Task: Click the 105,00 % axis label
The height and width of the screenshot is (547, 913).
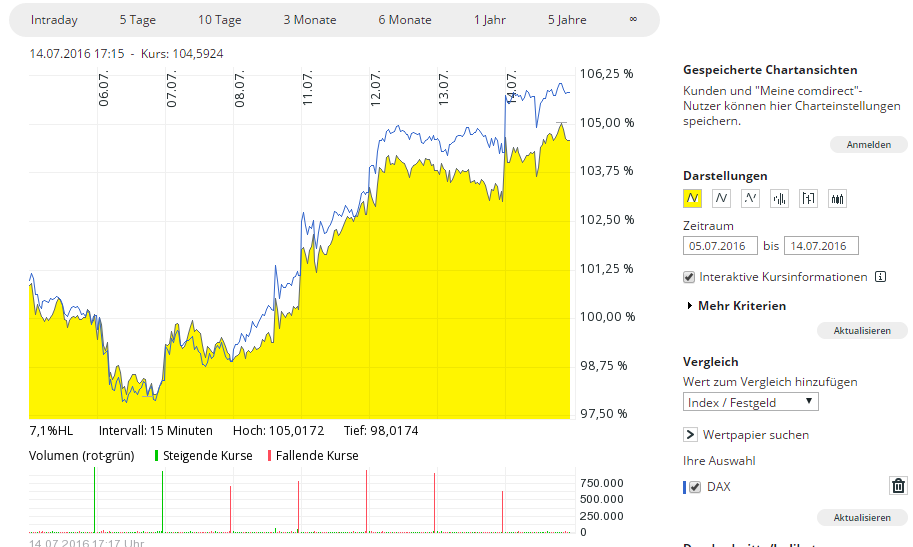Action: coord(606,122)
